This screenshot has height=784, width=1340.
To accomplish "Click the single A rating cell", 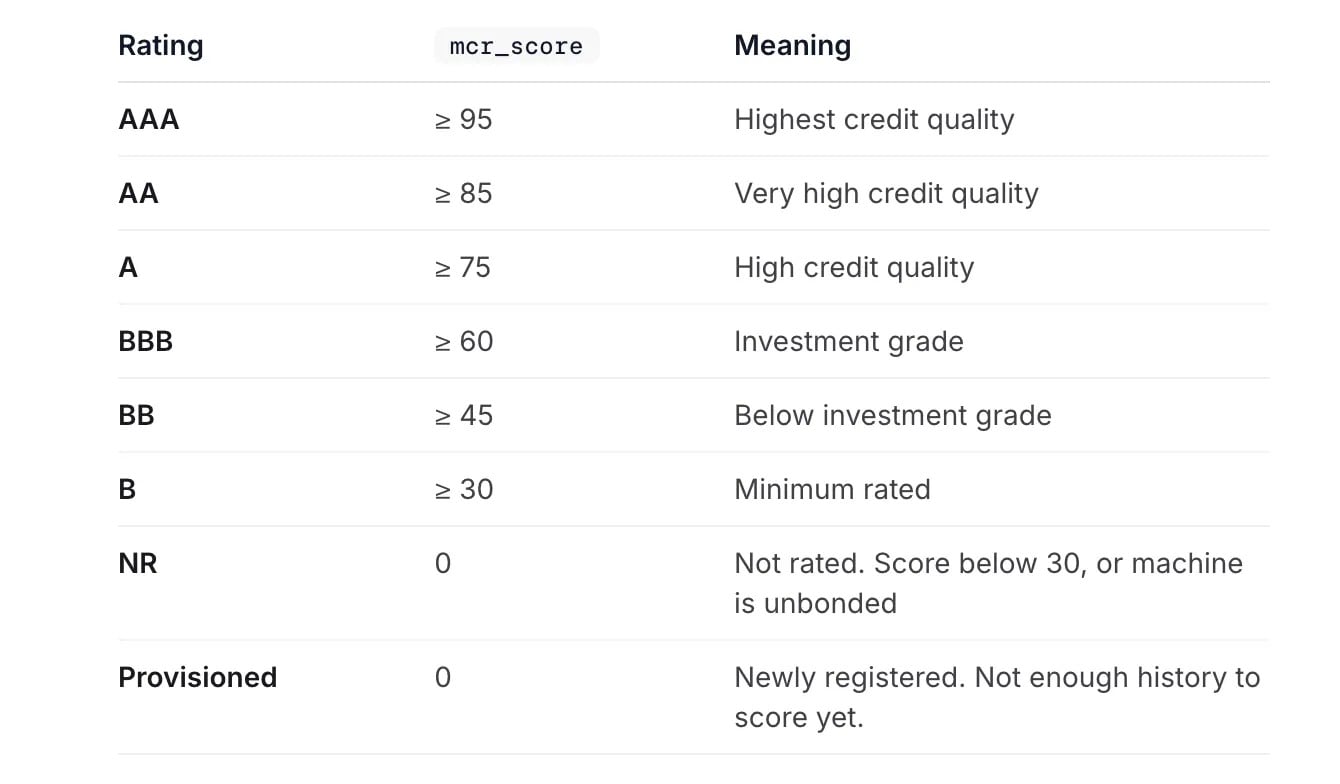I will coord(128,268).
